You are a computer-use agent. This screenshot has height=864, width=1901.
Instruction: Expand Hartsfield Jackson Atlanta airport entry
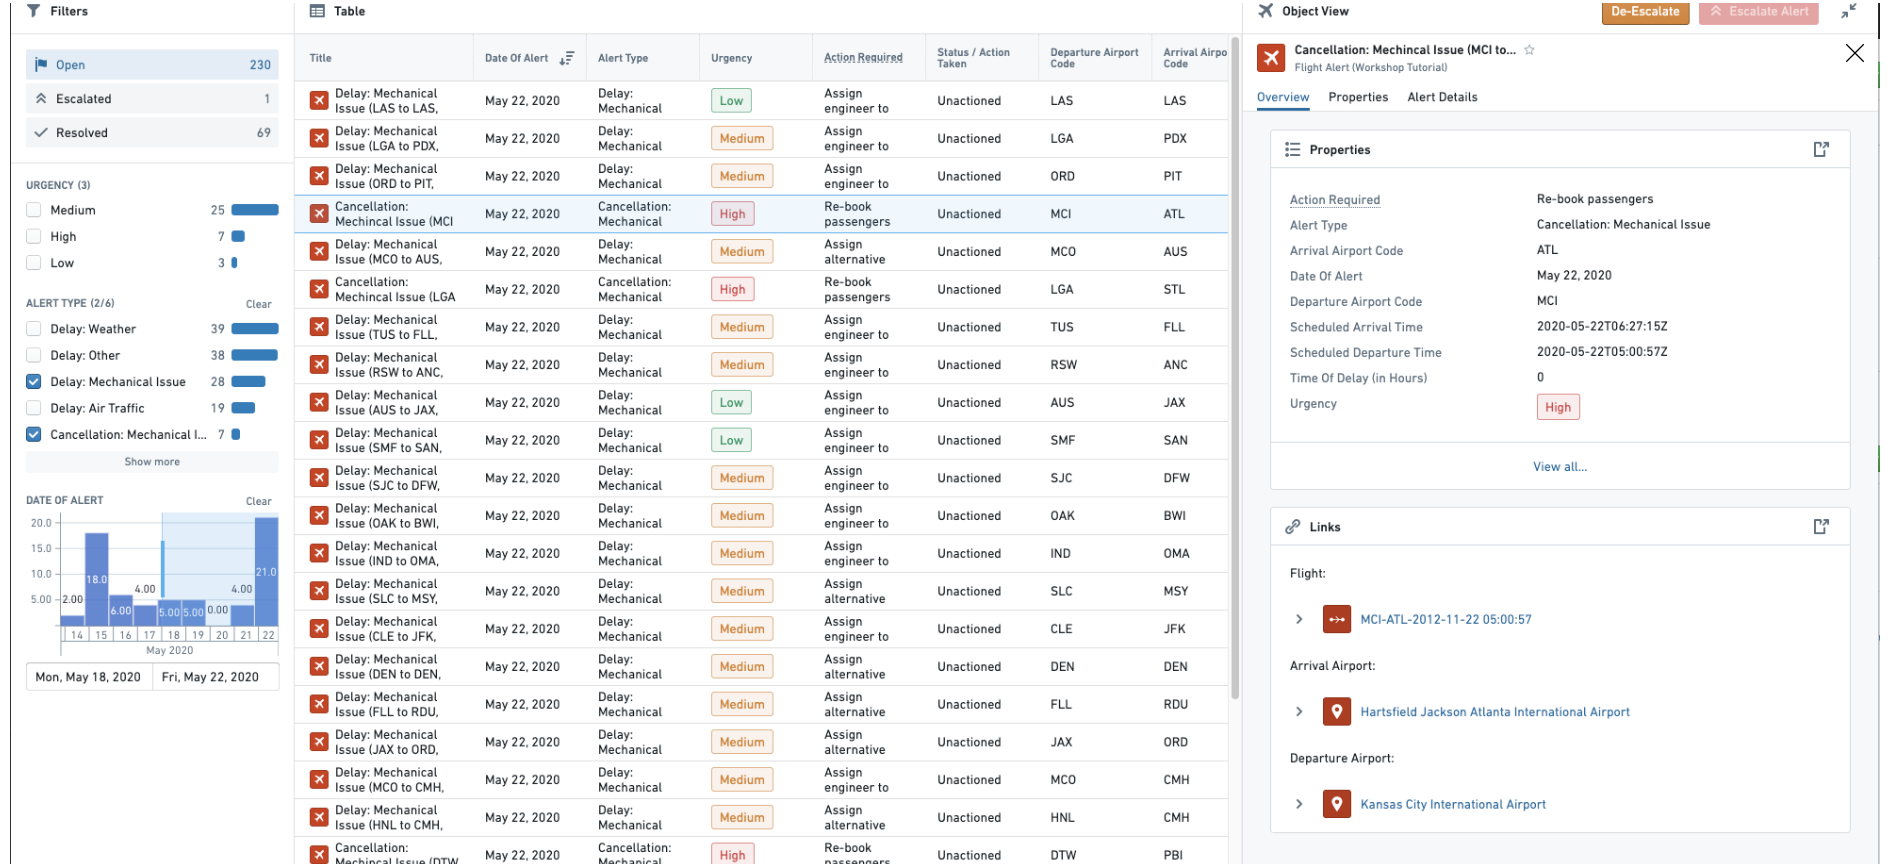tap(1299, 712)
